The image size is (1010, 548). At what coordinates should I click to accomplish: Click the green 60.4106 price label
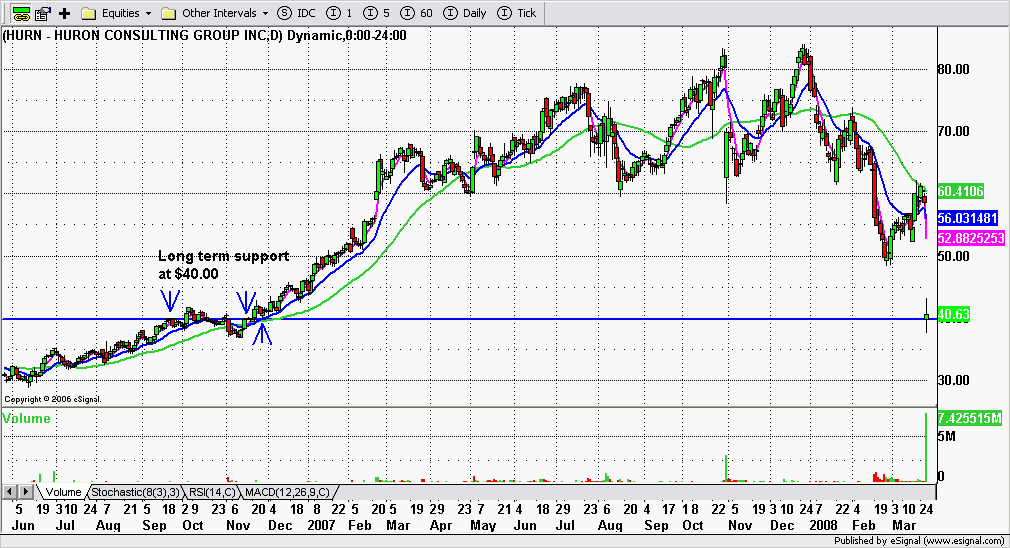pos(960,191)
